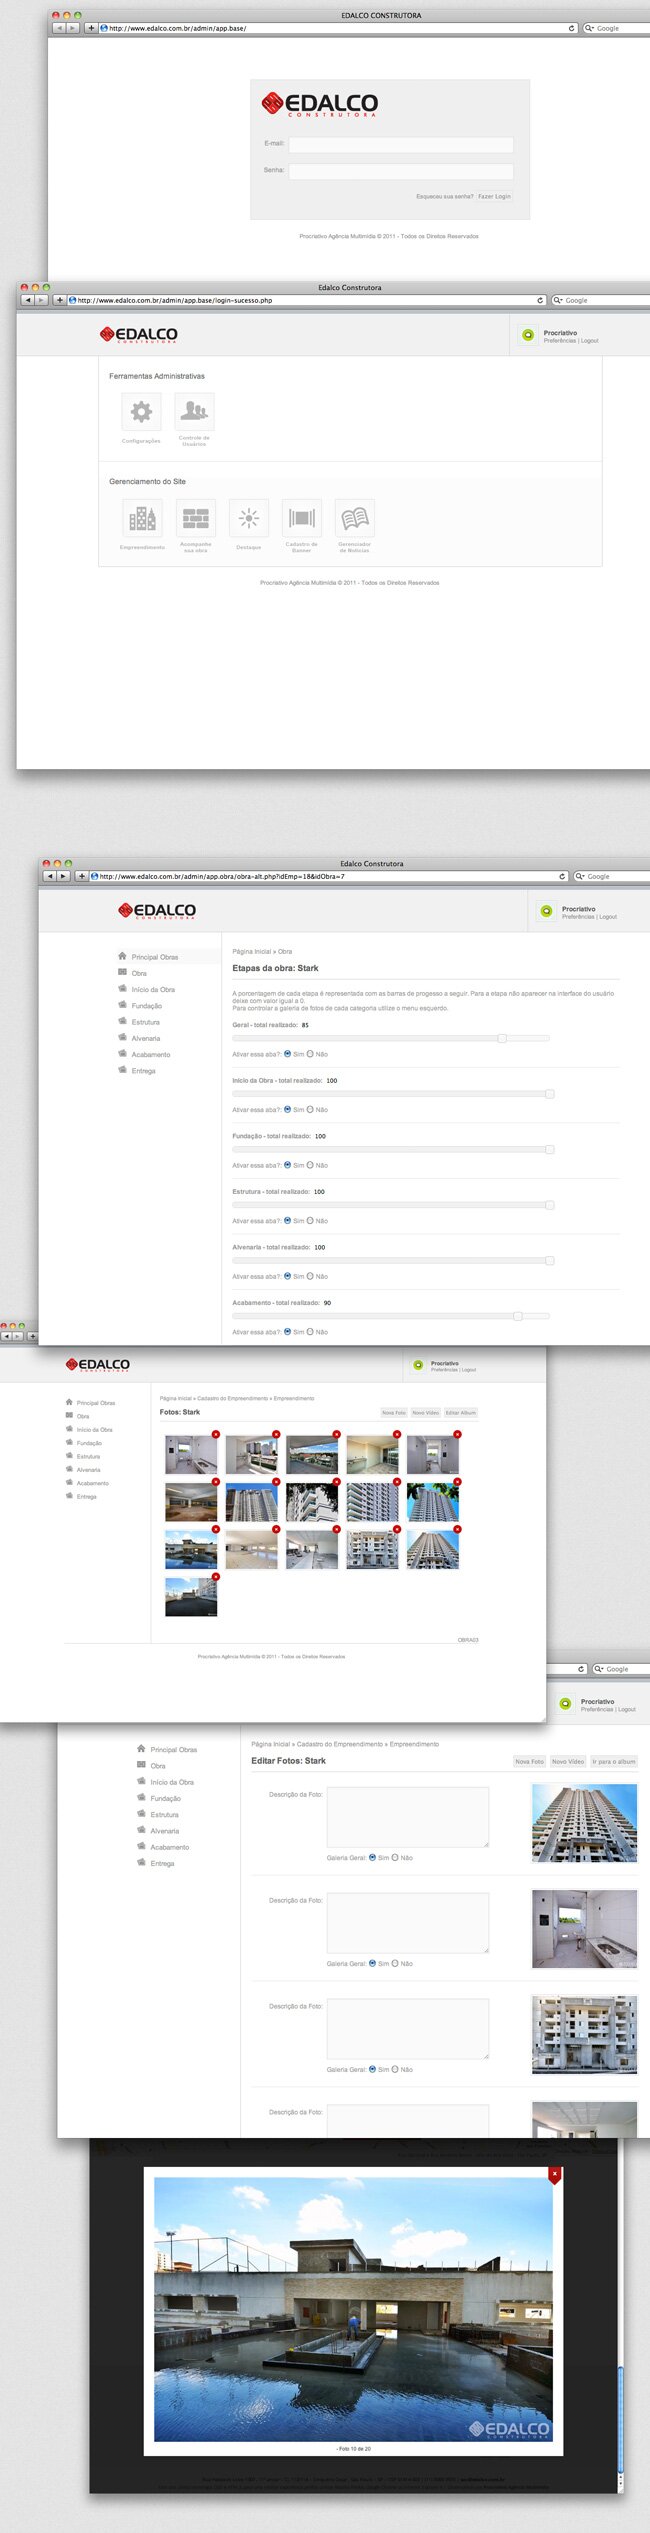The height and width of the screenshot is (2533, 650).
Task: Select Não for Alvenaria tab activation
Action: point(310,1276)
